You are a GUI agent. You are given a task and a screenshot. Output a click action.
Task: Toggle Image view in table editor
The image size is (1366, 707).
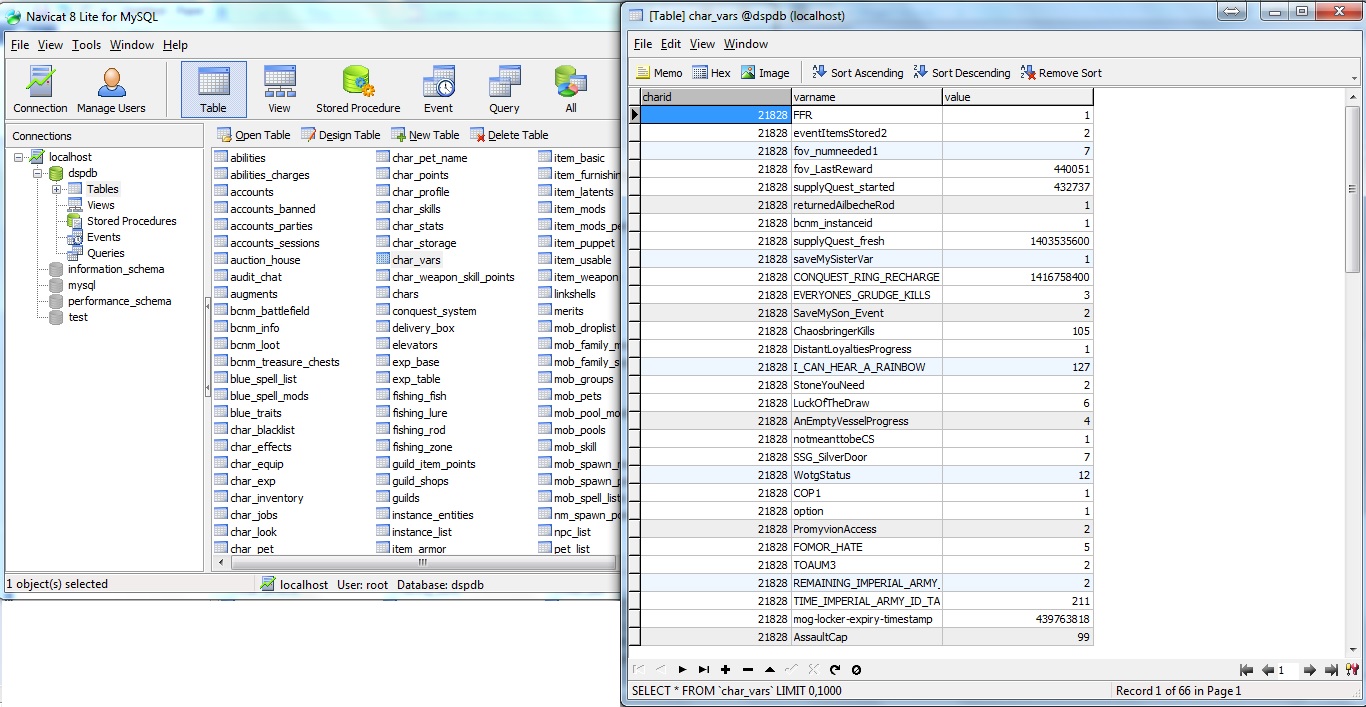(764, 73)
